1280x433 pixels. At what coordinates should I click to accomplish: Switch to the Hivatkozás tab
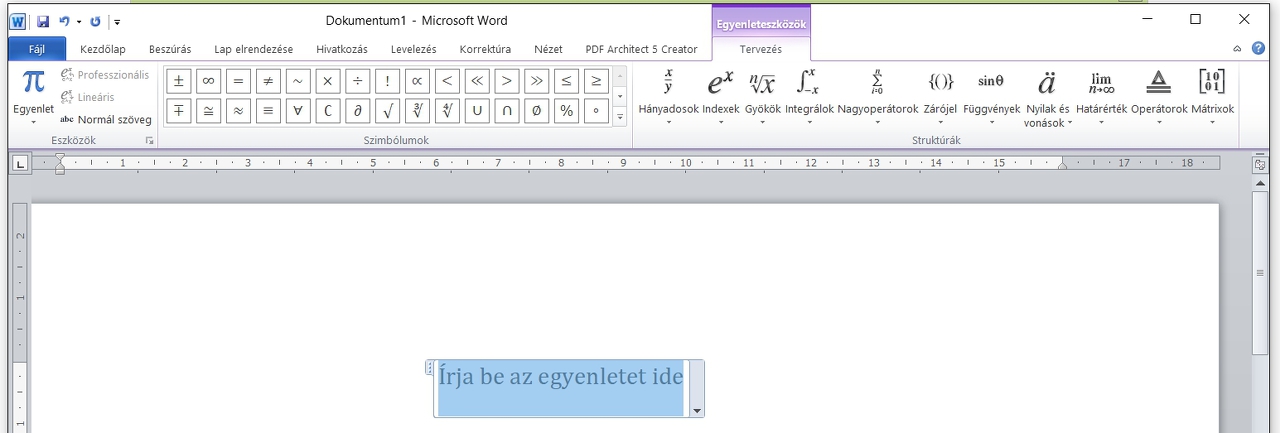342,49
